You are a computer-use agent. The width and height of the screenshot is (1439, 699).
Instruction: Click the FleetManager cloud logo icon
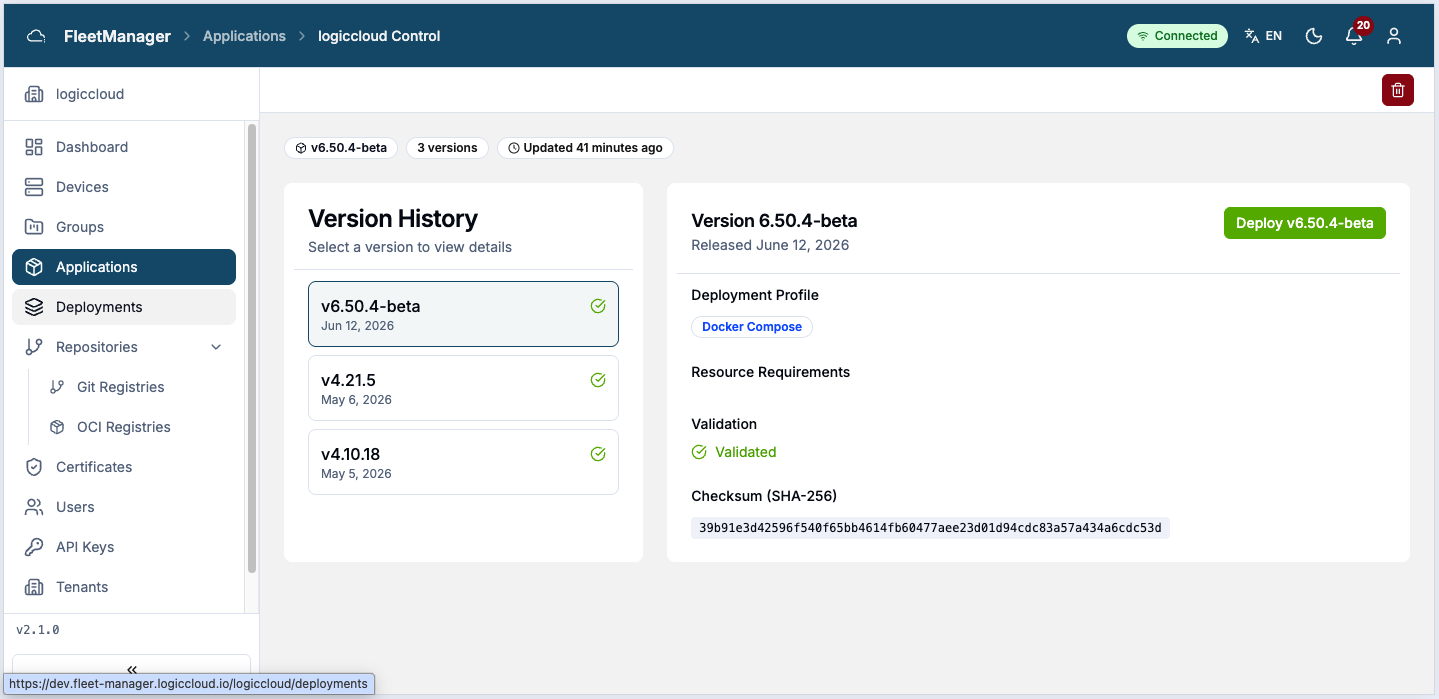click(x=36, y=36)
